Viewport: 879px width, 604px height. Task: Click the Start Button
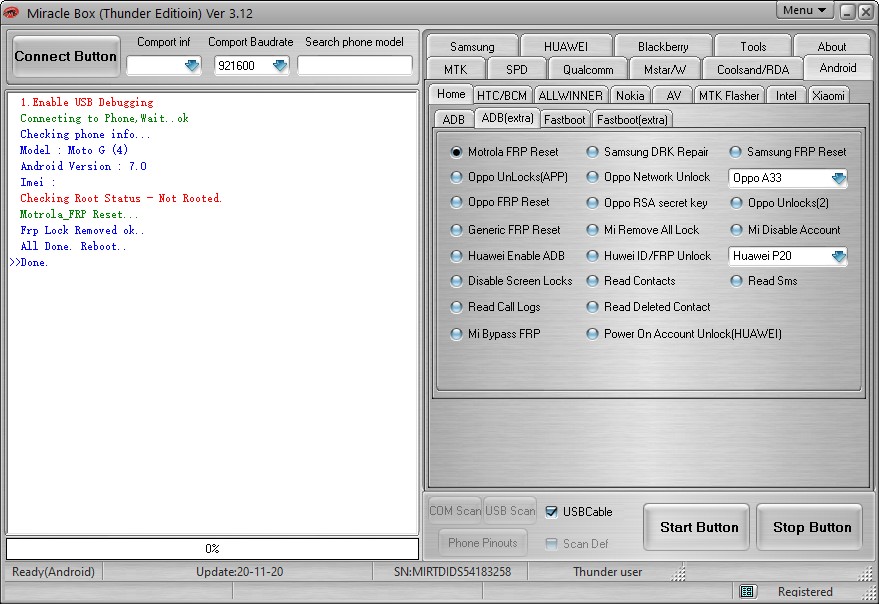point(697,527)
